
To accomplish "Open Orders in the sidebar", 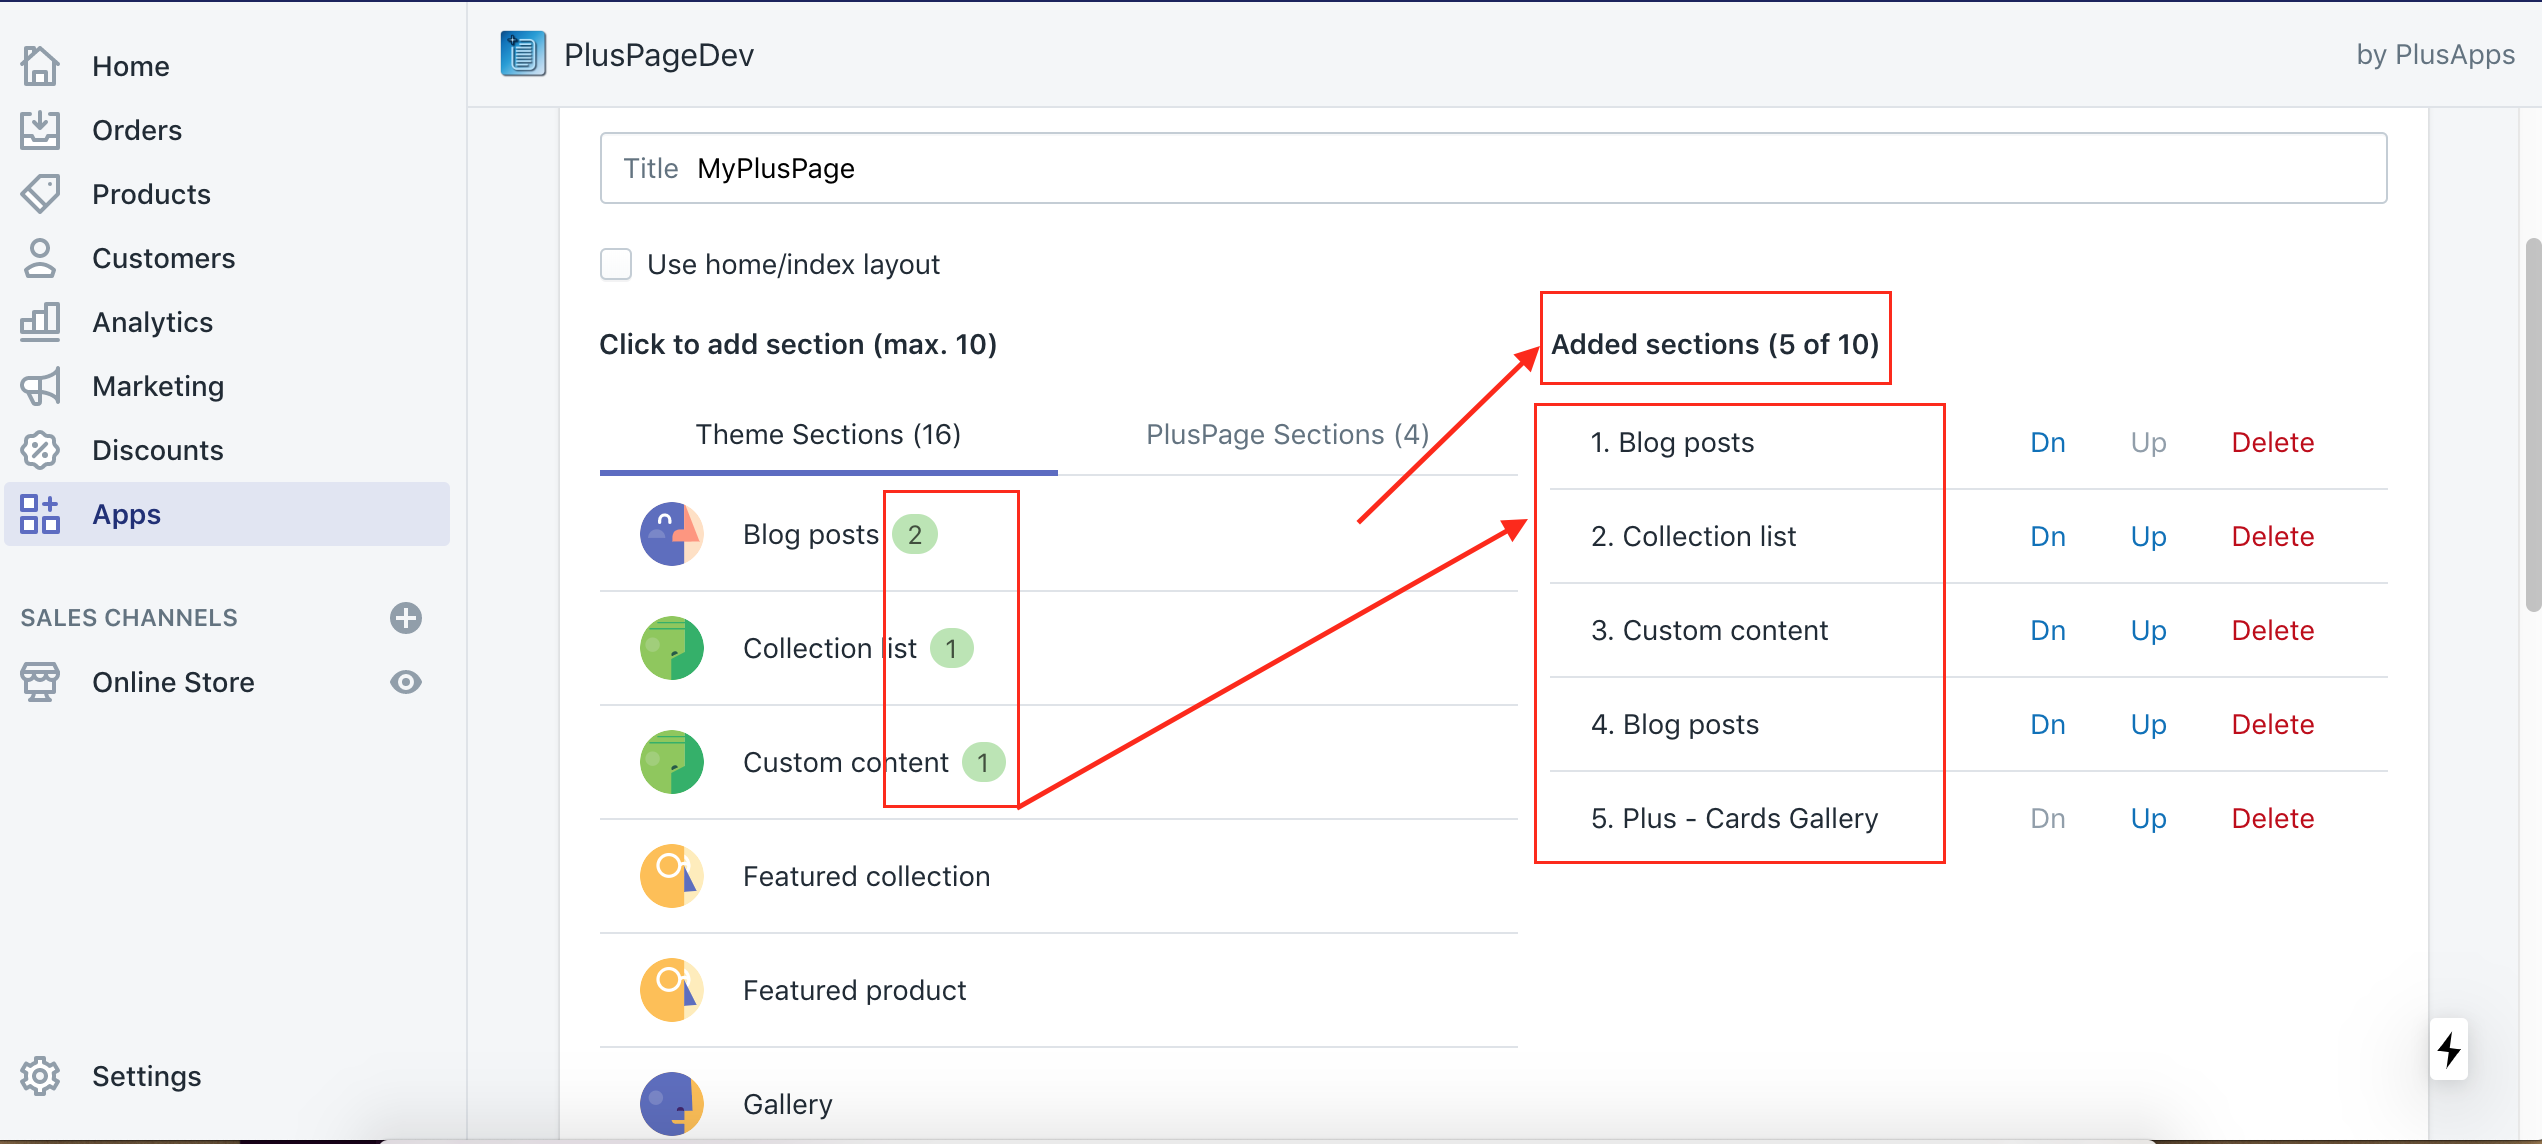I will [137, 129].
